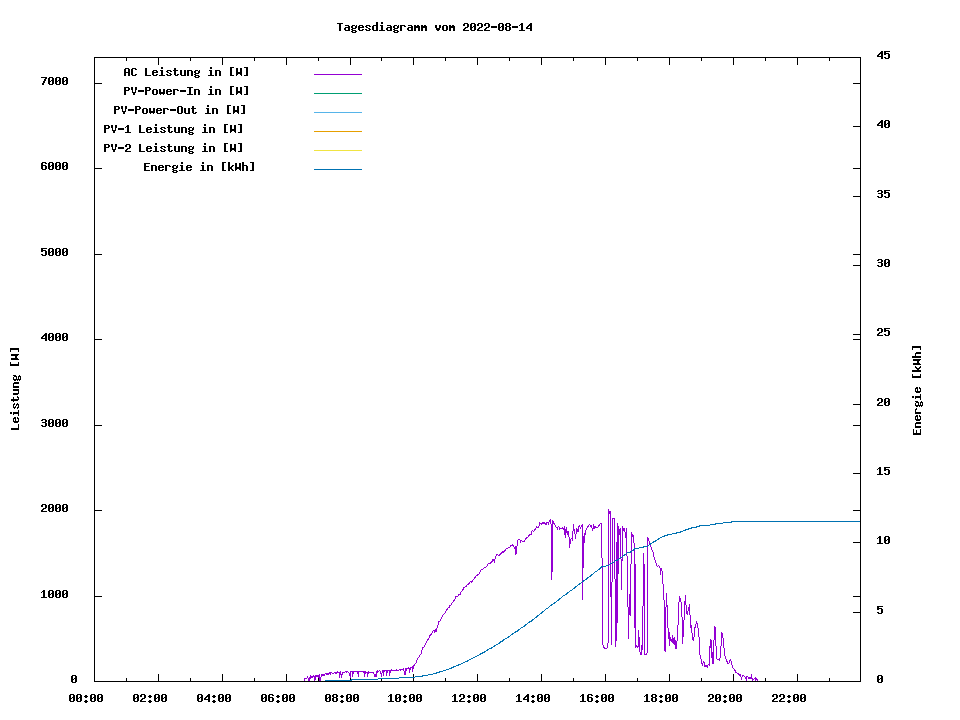Click the right axis label Energie [kWh]
Viewport: 960px width, 720px height.
click(917, 390)
